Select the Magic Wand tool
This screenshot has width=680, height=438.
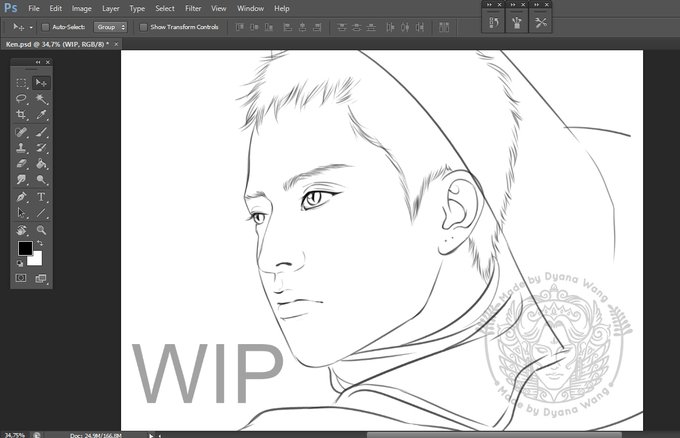pyautogui.click(x=41, y=99)
